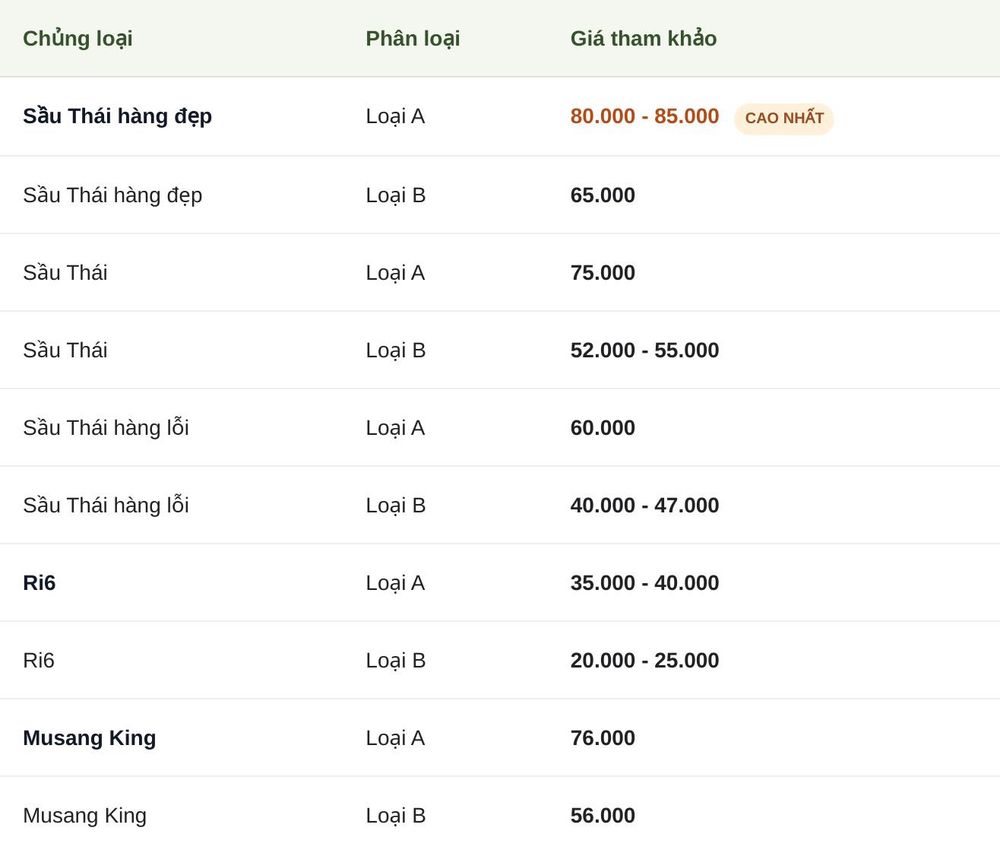Select the bold Sầu Thái hàng đẹp row name
Image resolution: width=1000 pixels, height=853 pixels.
point(117,117)
